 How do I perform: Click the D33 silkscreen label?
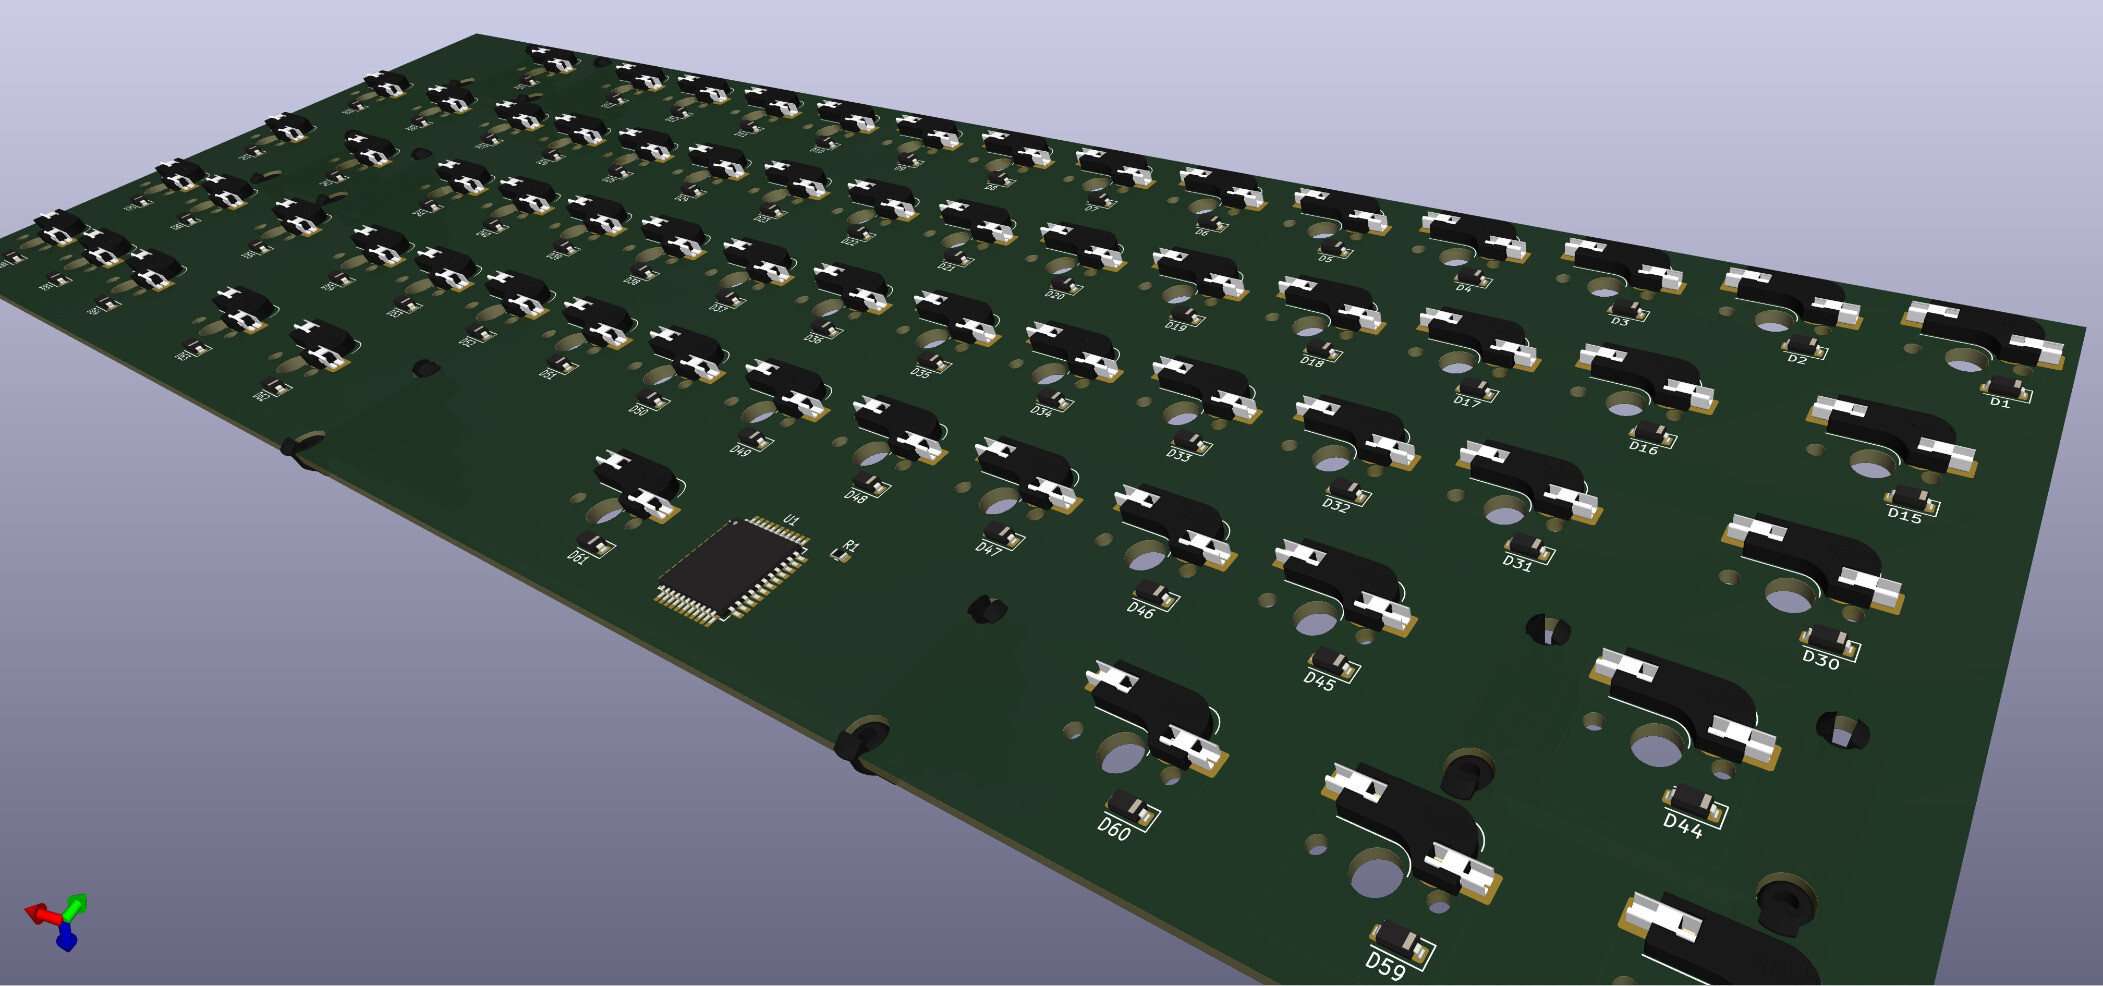pyautogui.click(x=1179, y=455)
